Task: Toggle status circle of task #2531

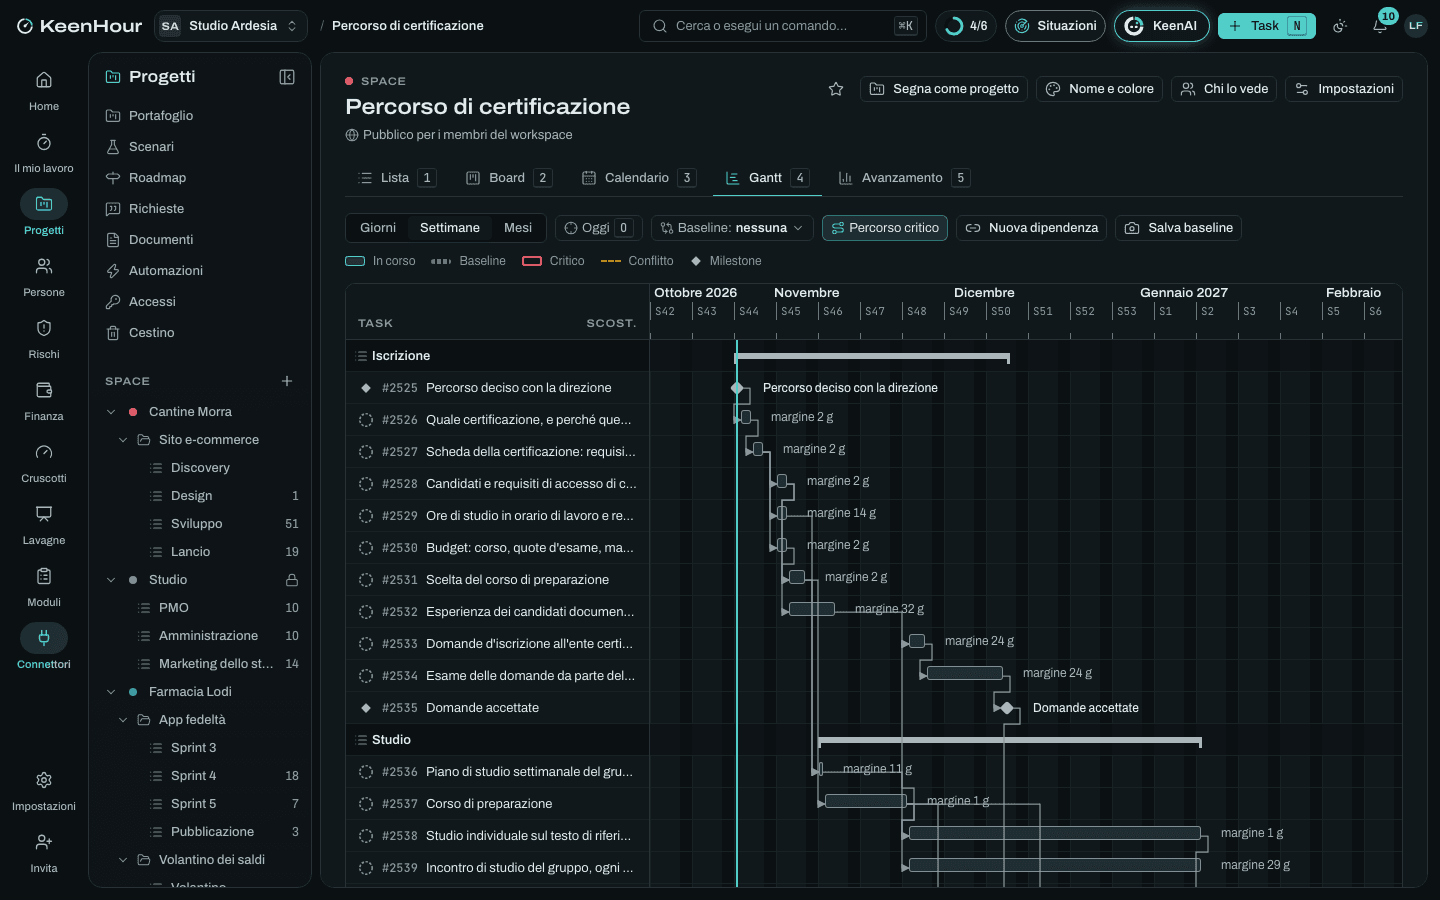Action: click(366, 580)
